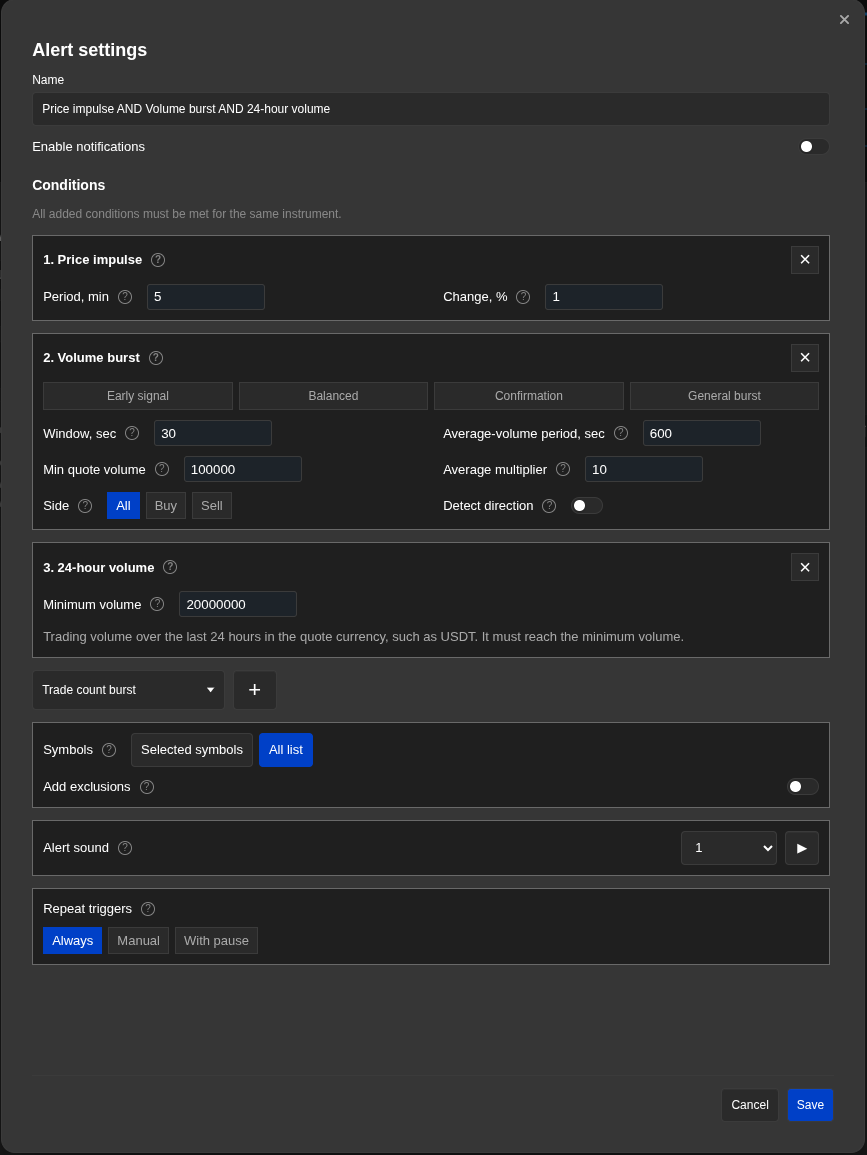Click help icon next to Repeat triggers
This screenshot has height=1155, width=867.
click(148, 909)
